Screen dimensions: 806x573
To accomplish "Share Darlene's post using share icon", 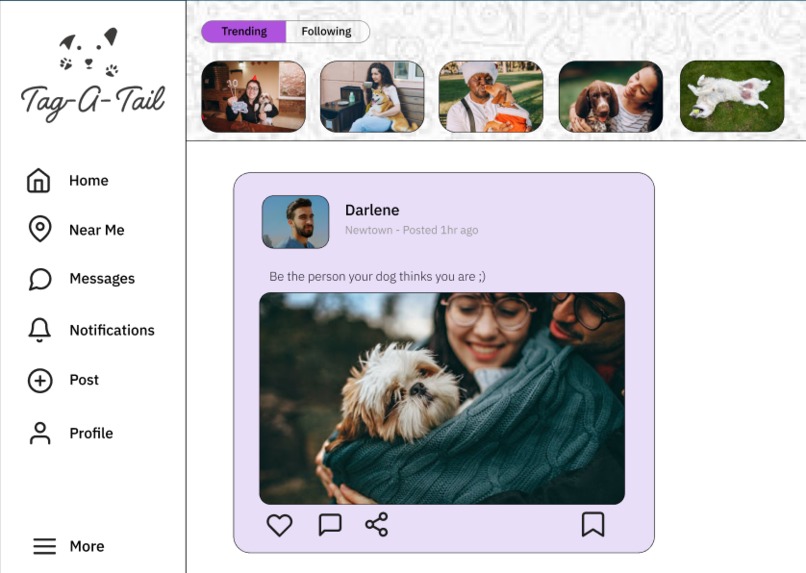I will 377,525.
